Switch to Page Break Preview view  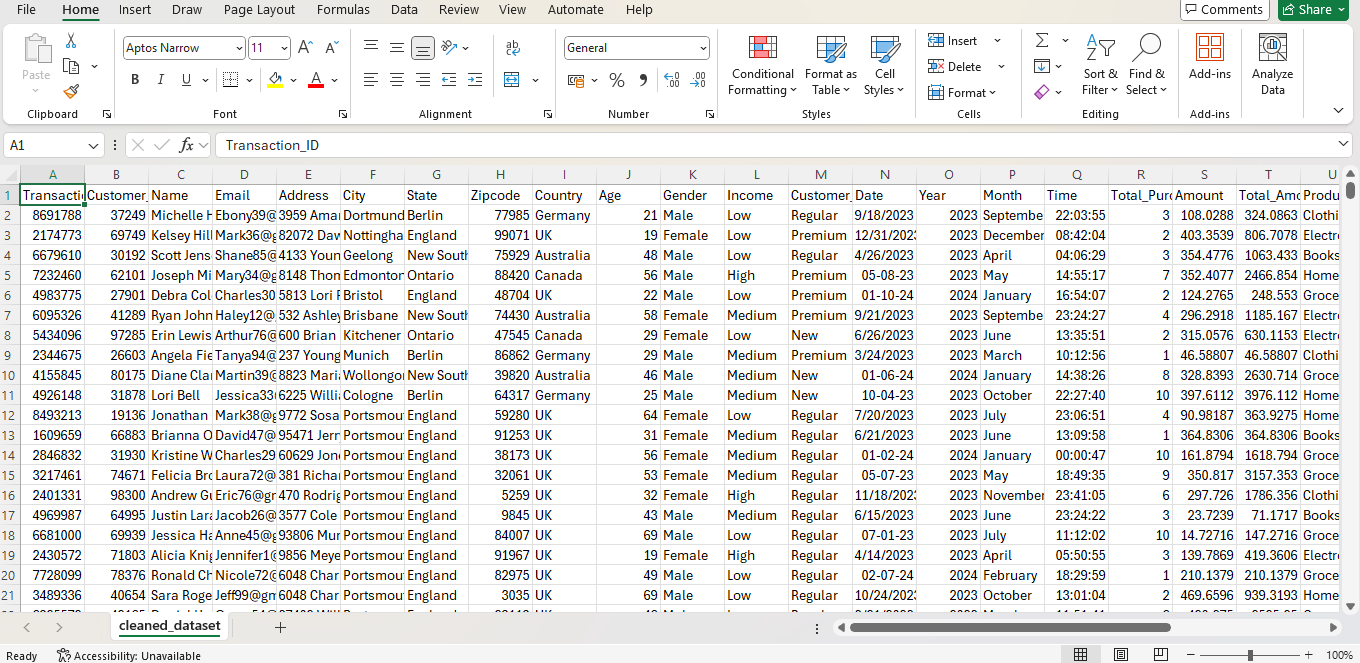(x=1160, y=655)
